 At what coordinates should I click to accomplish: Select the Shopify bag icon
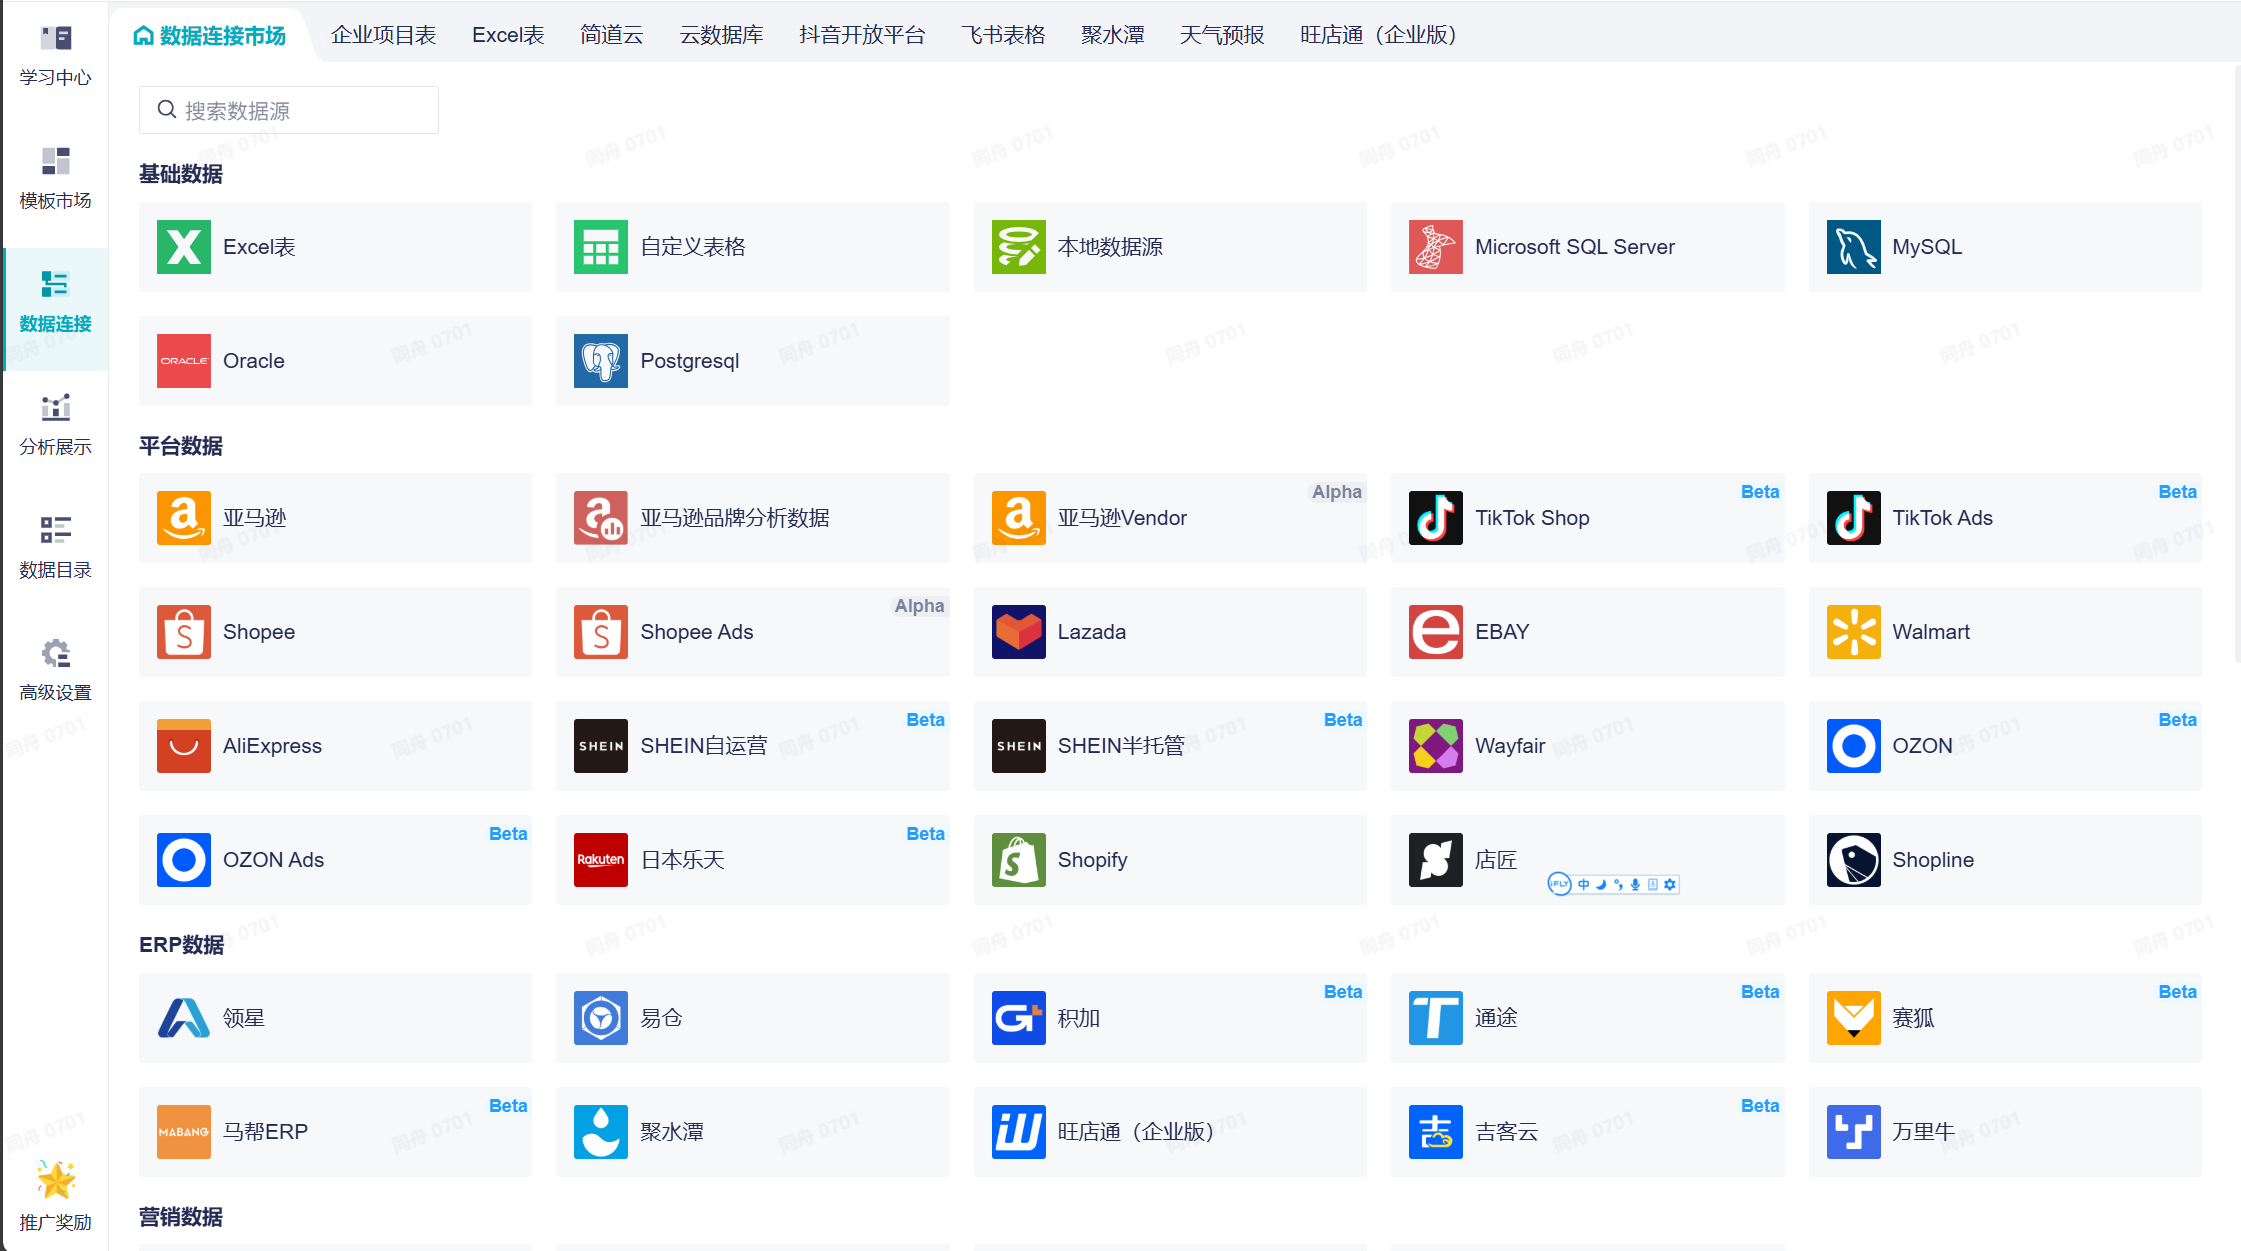(1018, 860)
